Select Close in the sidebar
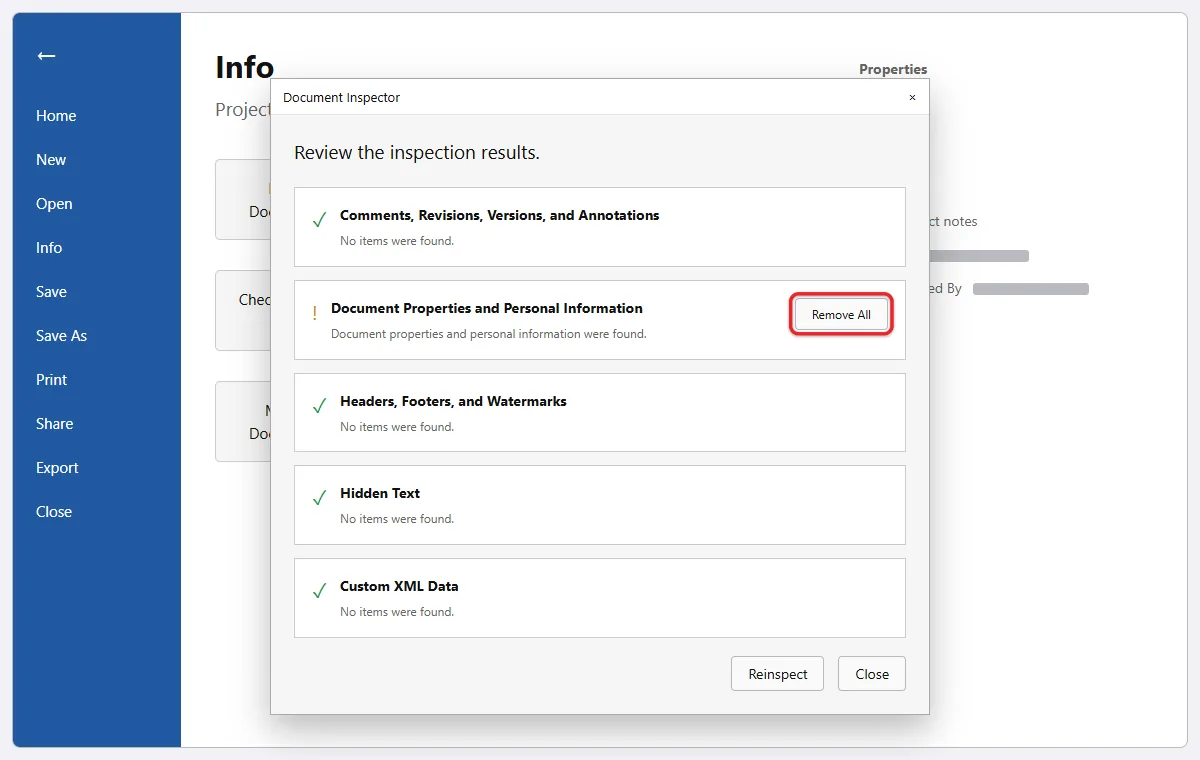This screenshot has height=760, width=1200. [x=54, y=512]
